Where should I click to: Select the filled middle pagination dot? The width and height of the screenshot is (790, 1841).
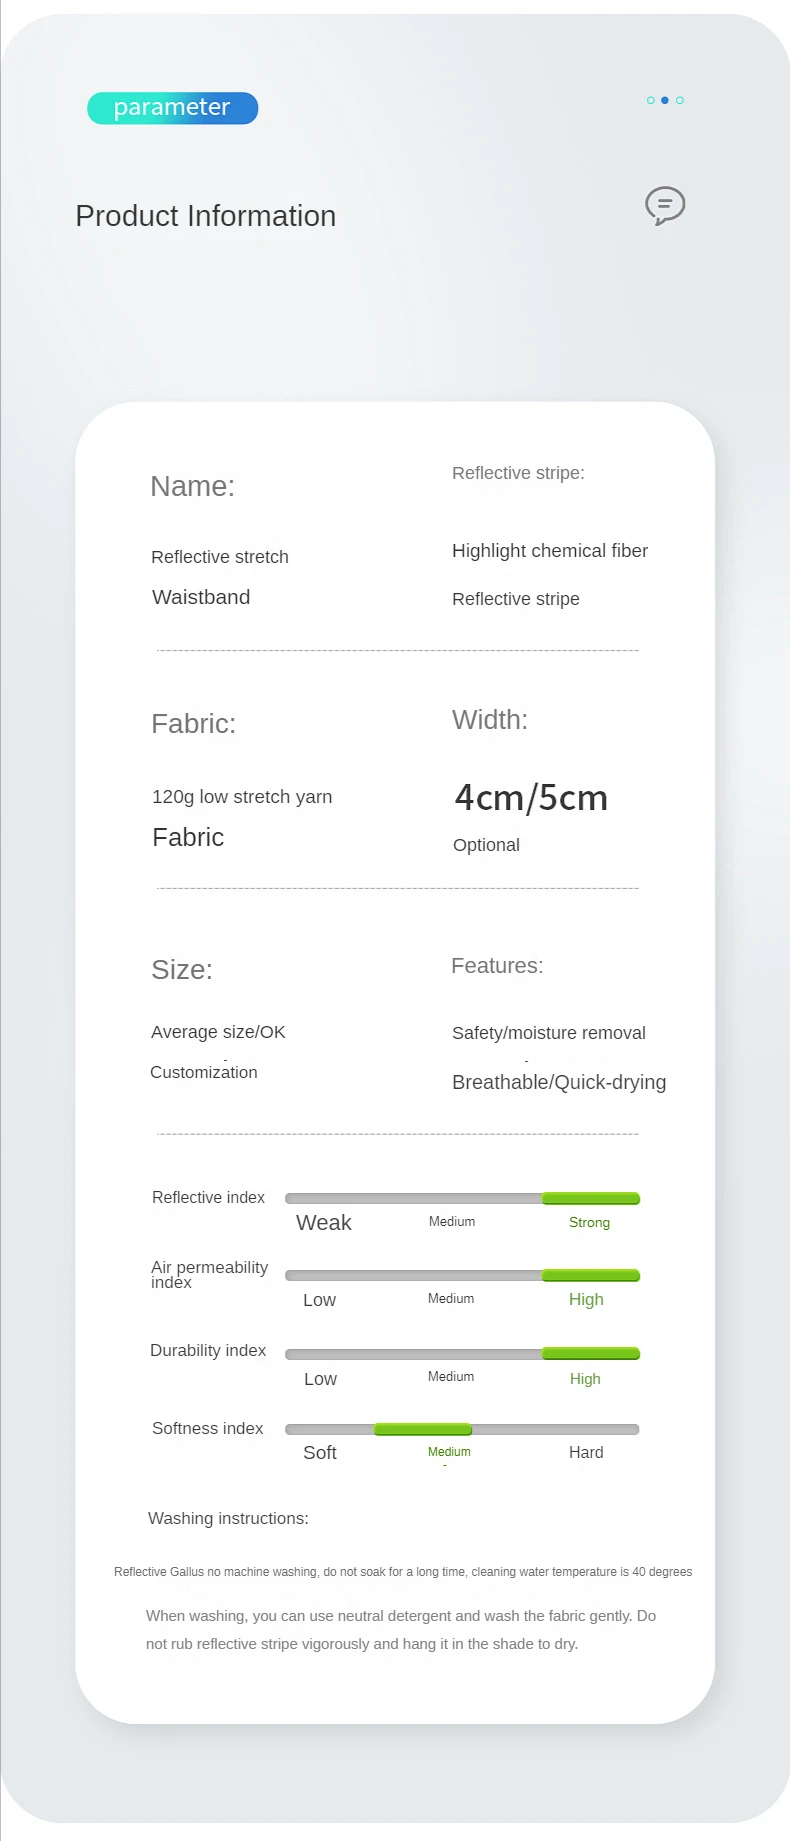click(x=665, y=100)
